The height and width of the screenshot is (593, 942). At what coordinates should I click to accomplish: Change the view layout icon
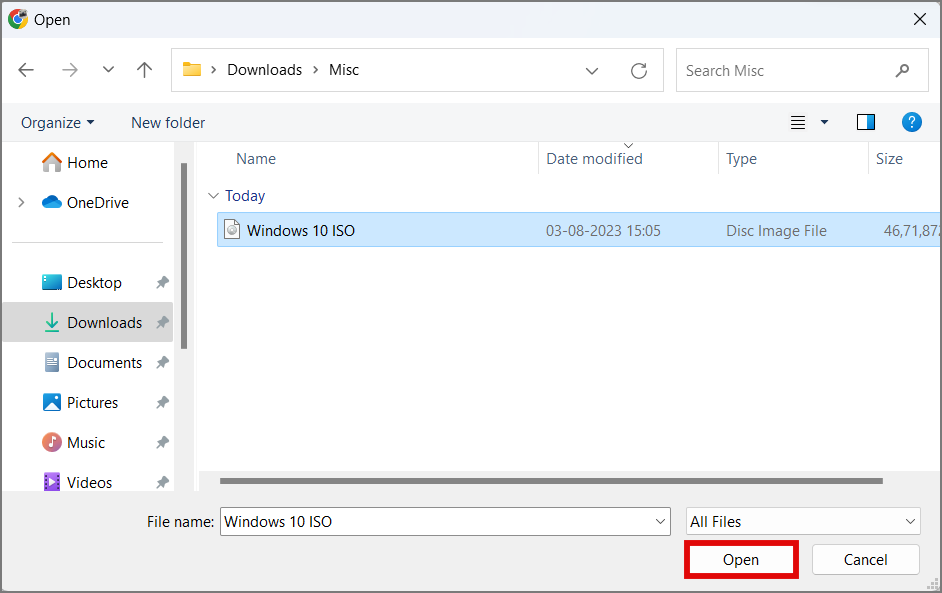(798, 123)
